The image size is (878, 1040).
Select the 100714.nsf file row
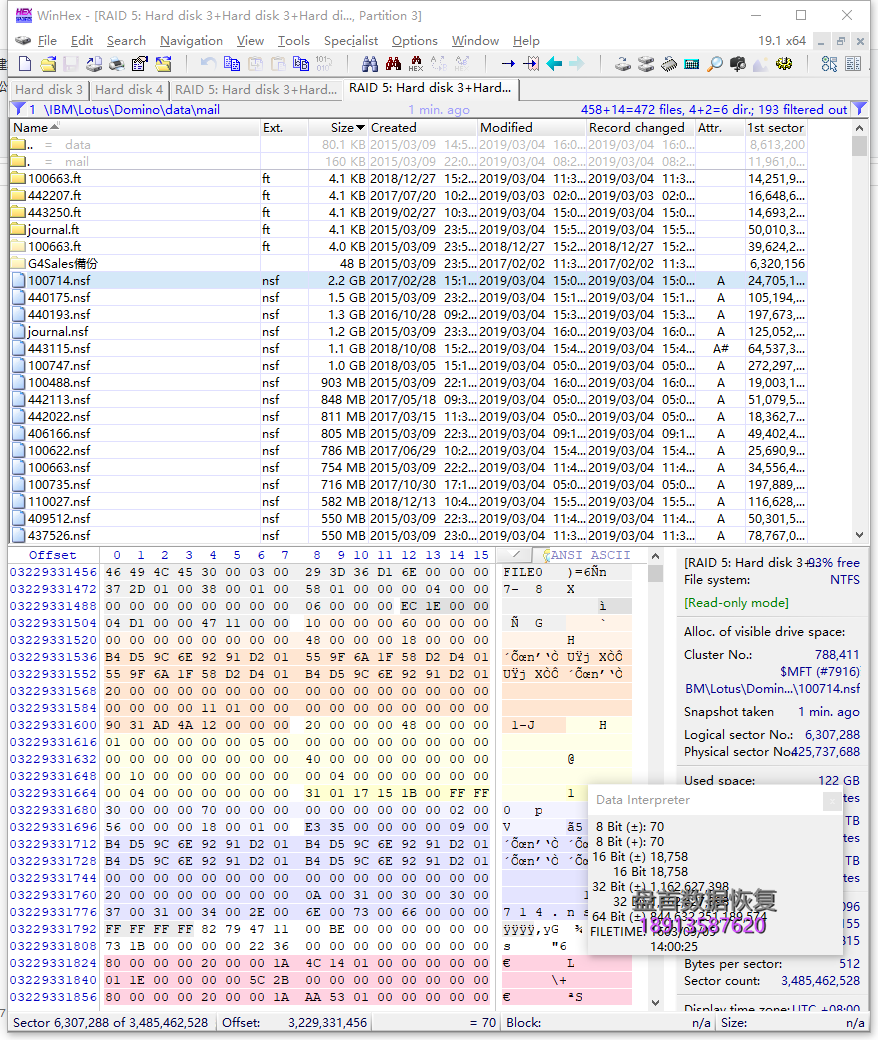click(x=408, y=281)
